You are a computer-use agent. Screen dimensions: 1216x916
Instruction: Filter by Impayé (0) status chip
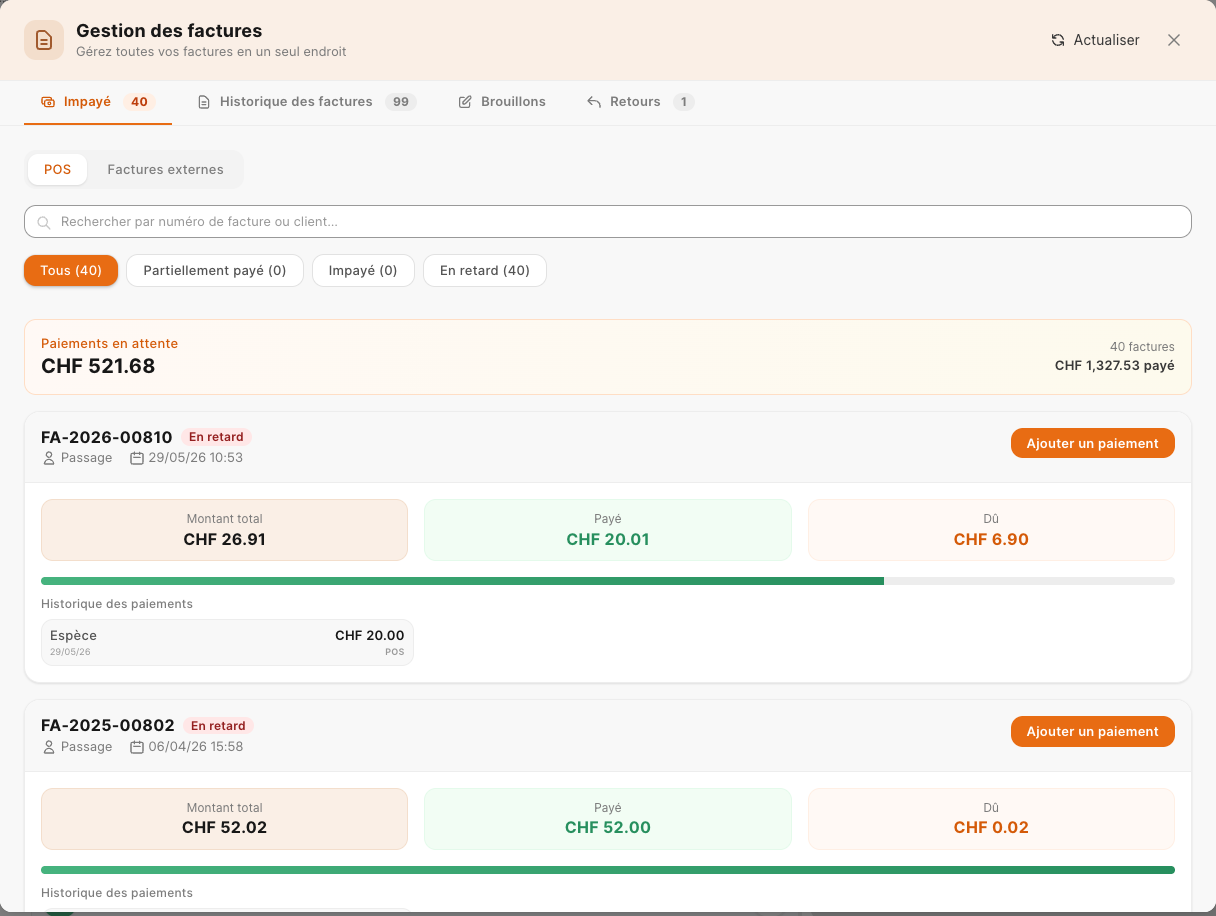(x=363, y=271)
